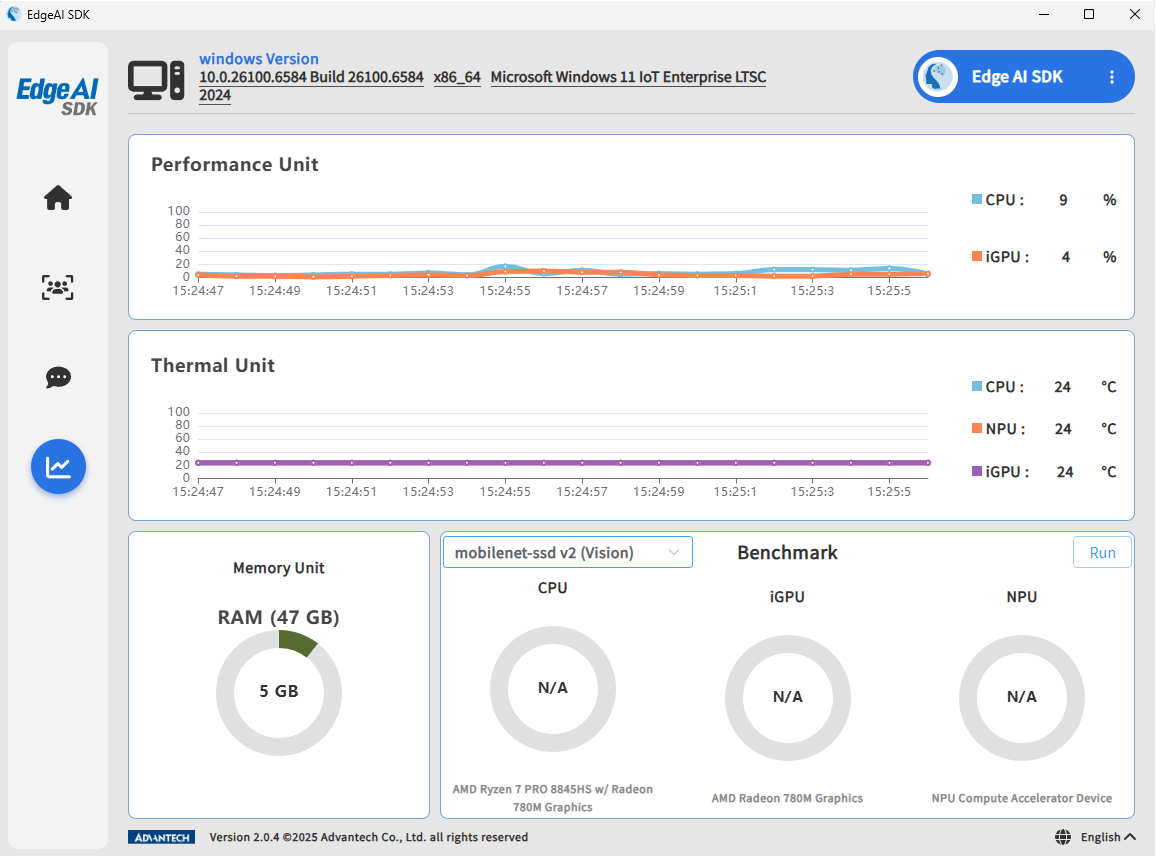The image size is (1156, 856).
Task: Open the chat feedback sidebar icon
Action: 58,377
